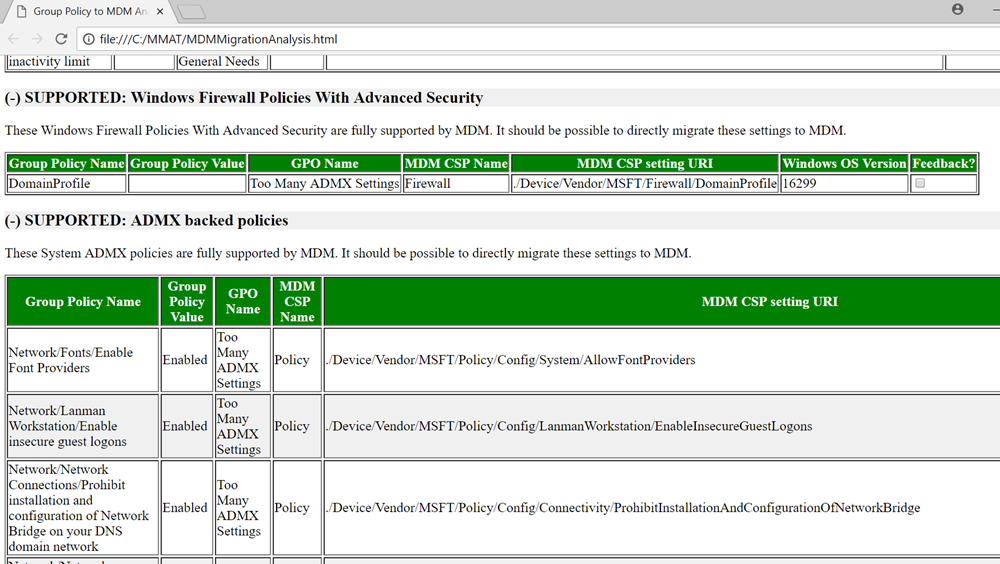The width and height of the screenshot is (1000, 564).
Task: Click the ADMX table MDM CSP setting URI header
Action: tap(662, 302)
